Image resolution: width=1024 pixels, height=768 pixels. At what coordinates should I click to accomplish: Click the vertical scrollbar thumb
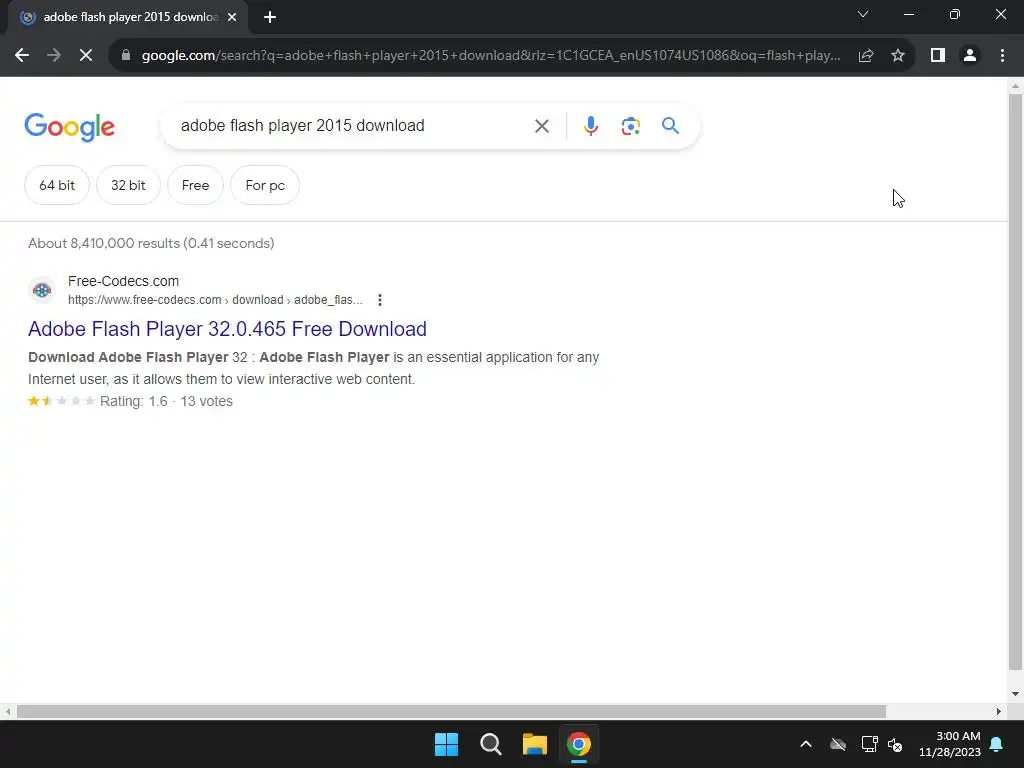point(1016,382)
